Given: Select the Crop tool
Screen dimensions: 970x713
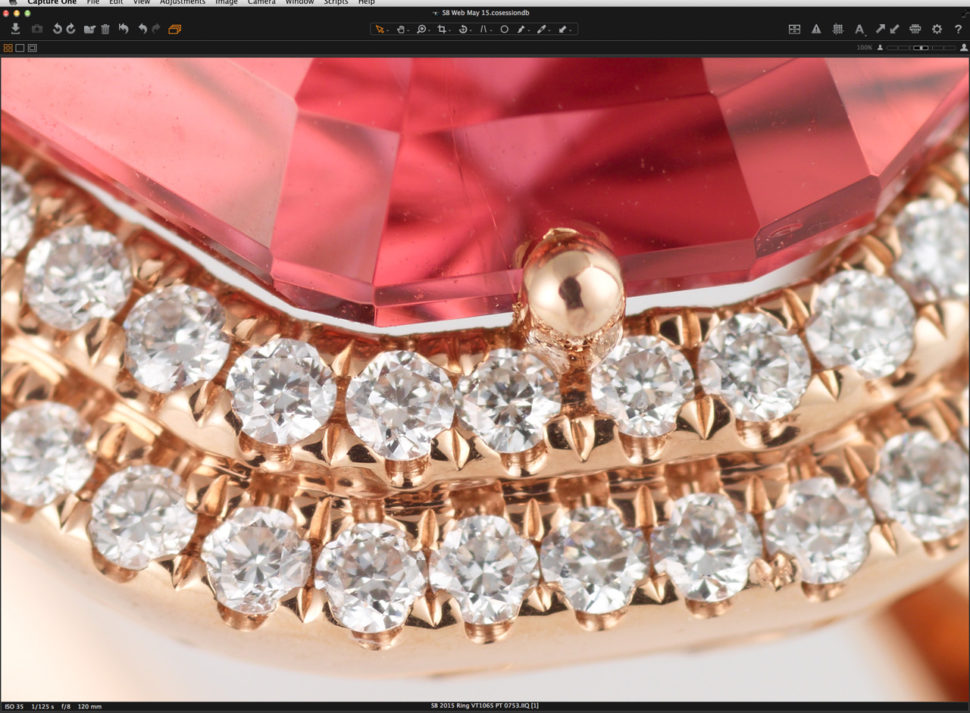Looking at the screenshot, I should (x=442, y=30).
